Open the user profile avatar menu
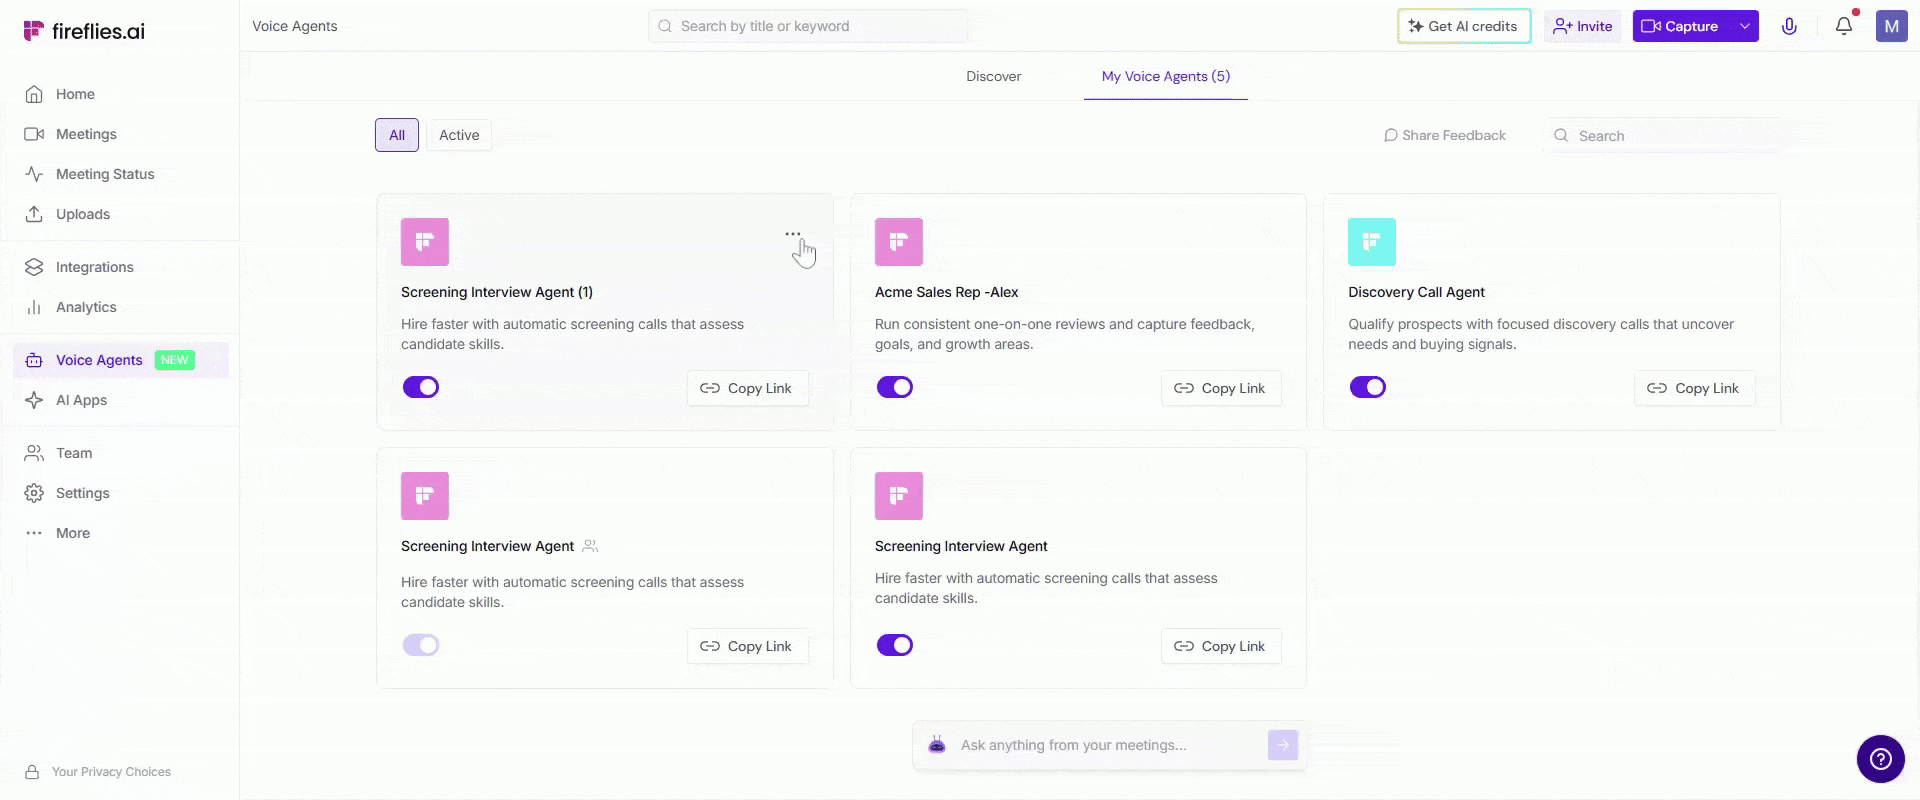 [x=1891, y=27]
